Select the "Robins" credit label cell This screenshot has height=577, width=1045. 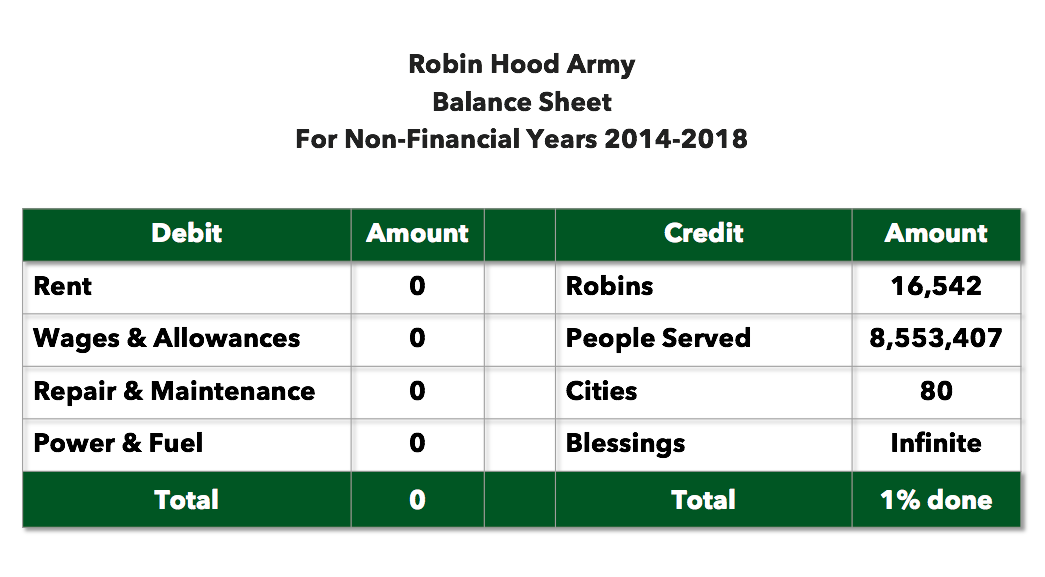click(609, 287)
